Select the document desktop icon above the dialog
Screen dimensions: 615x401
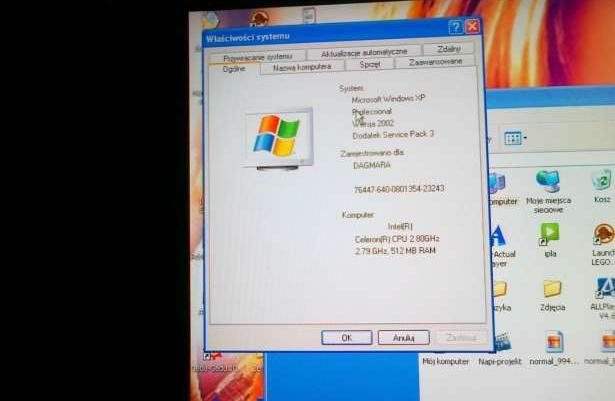(309, 16)
